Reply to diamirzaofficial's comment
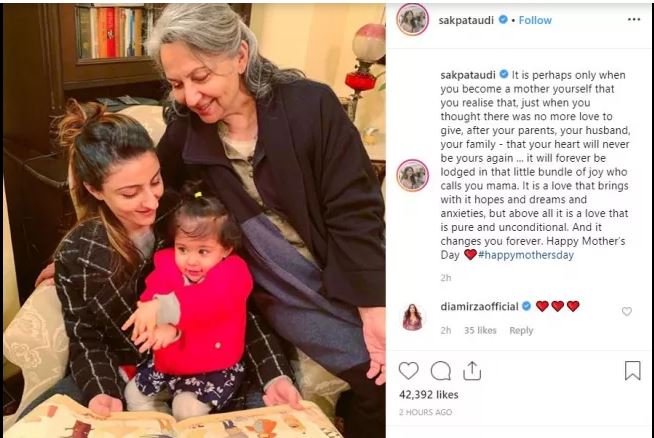Screen dimensions: 654x438 pos(521,330)
